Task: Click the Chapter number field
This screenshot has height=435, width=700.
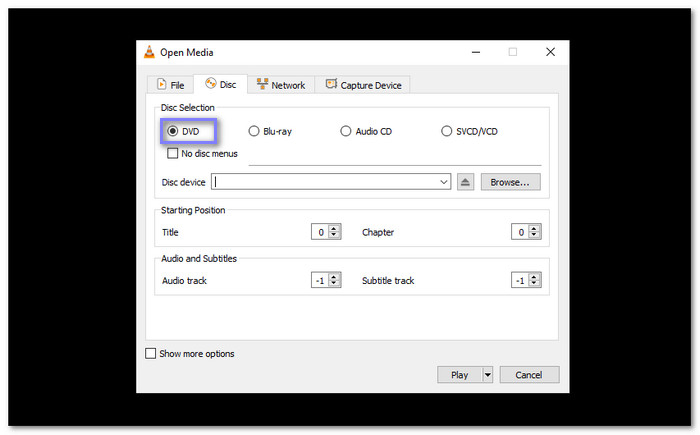Action: pos(520,232)
